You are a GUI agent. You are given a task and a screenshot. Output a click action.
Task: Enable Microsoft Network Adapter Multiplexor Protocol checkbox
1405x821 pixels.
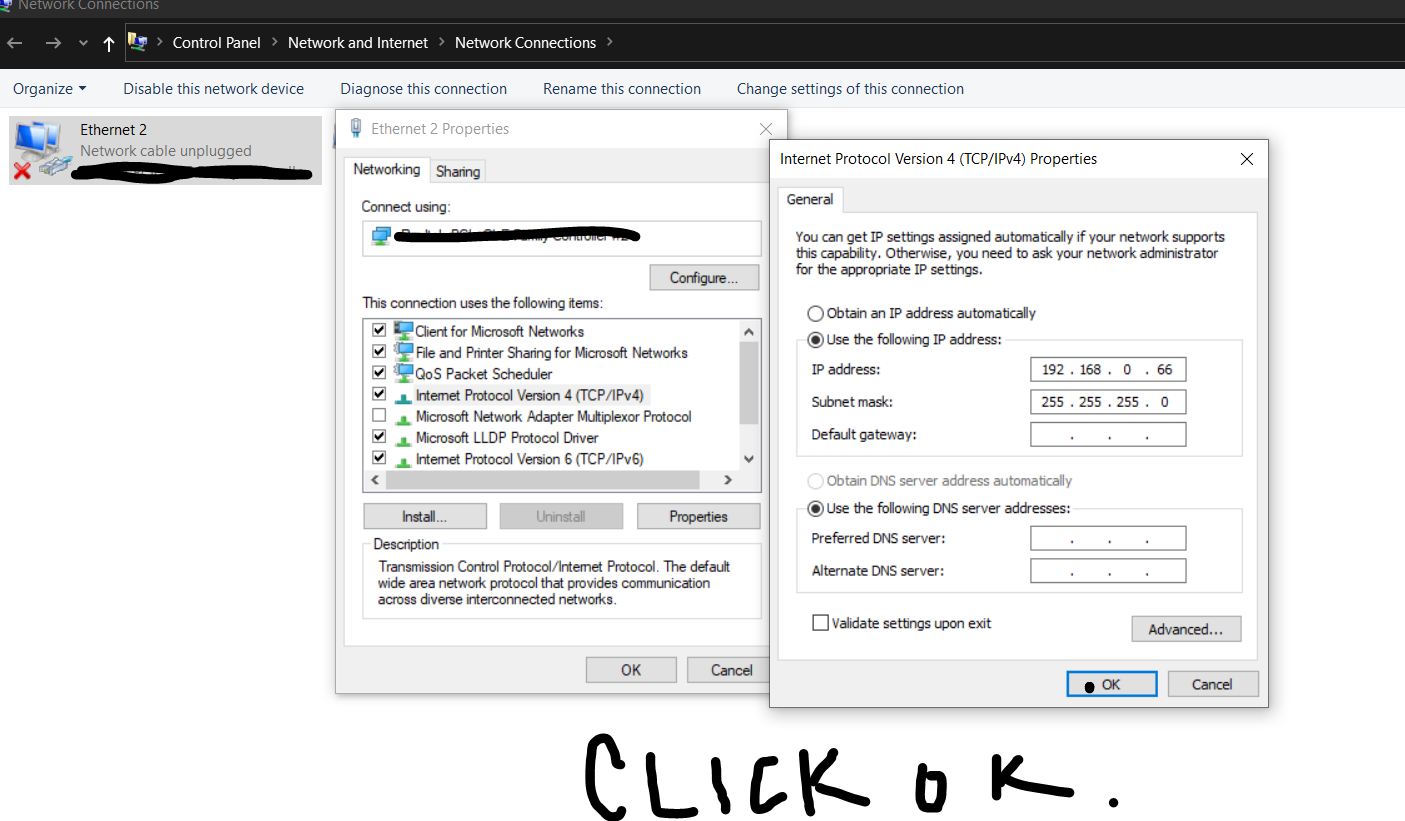(x=379, y=415)
